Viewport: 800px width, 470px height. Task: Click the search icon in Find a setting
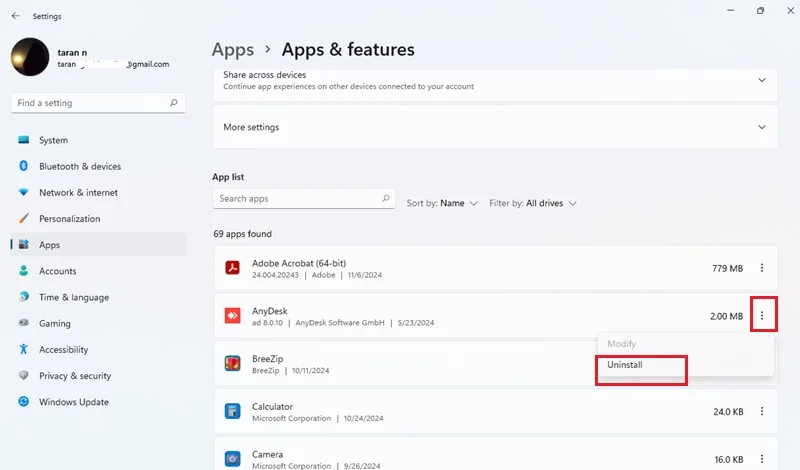(x=173, y=103)
